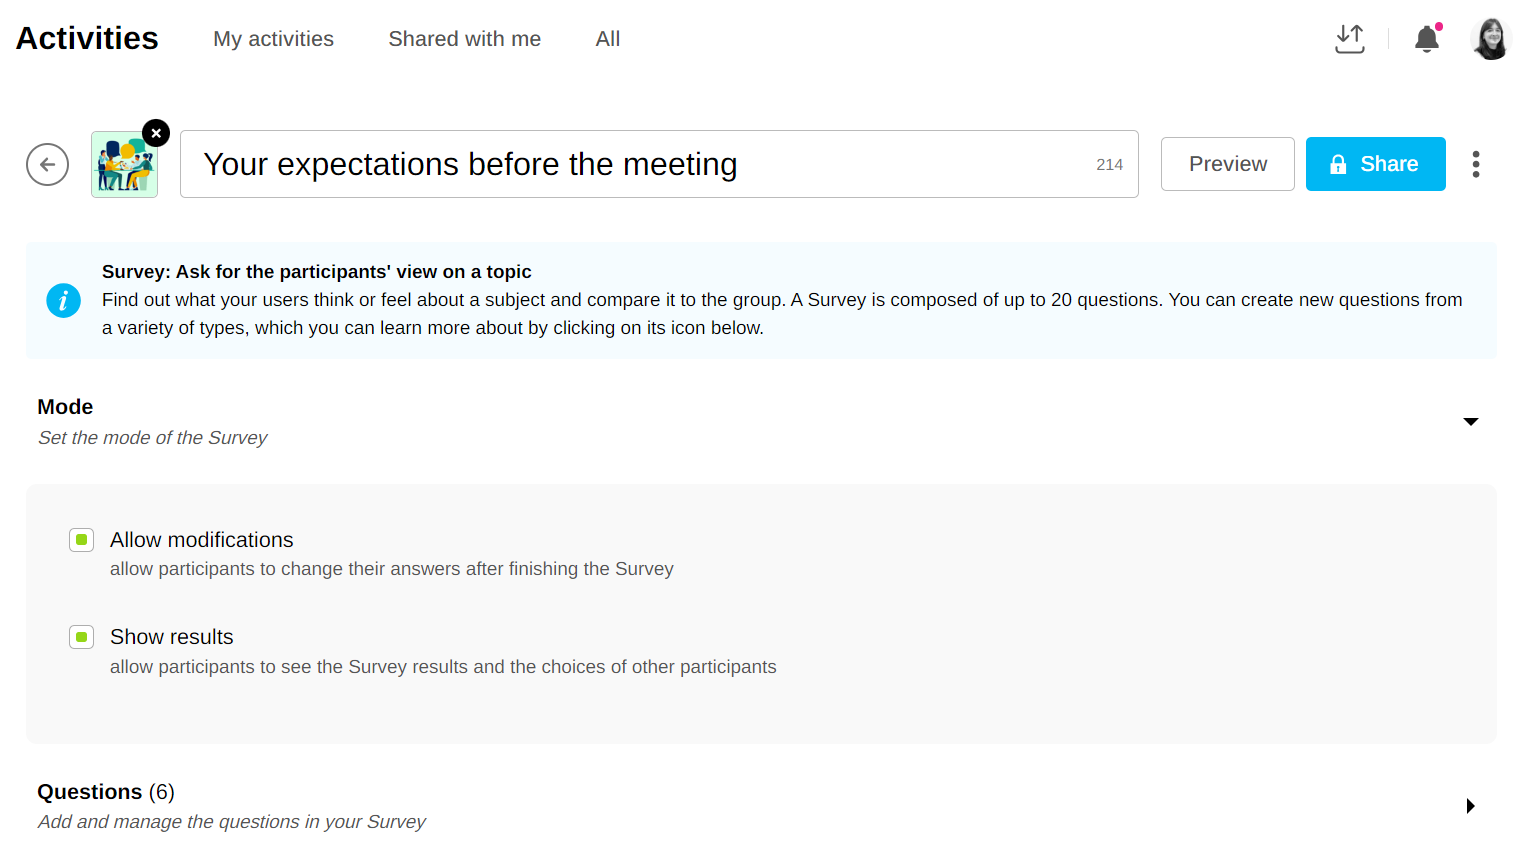Screen dimensions: 1523x867
Task: Expand the Questions section arrow
Action: pyautogui.click(x=1470, y=806)
